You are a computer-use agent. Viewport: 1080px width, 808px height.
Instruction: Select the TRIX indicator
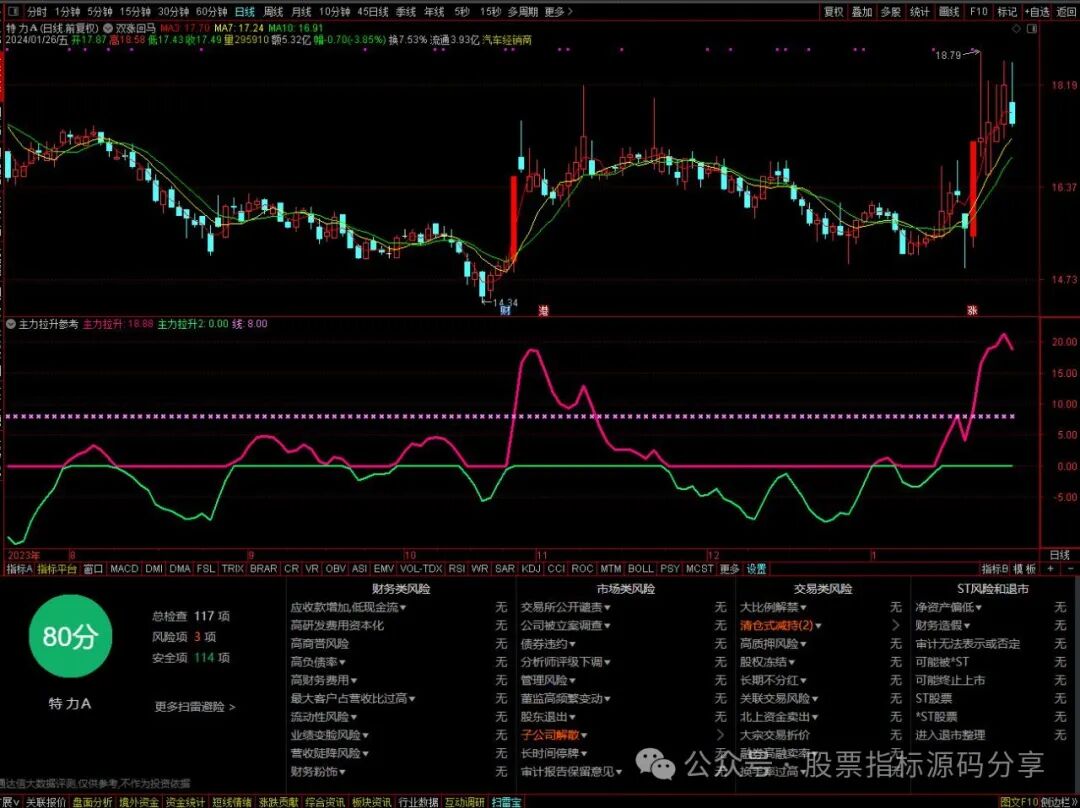click(x=233, y=569)
